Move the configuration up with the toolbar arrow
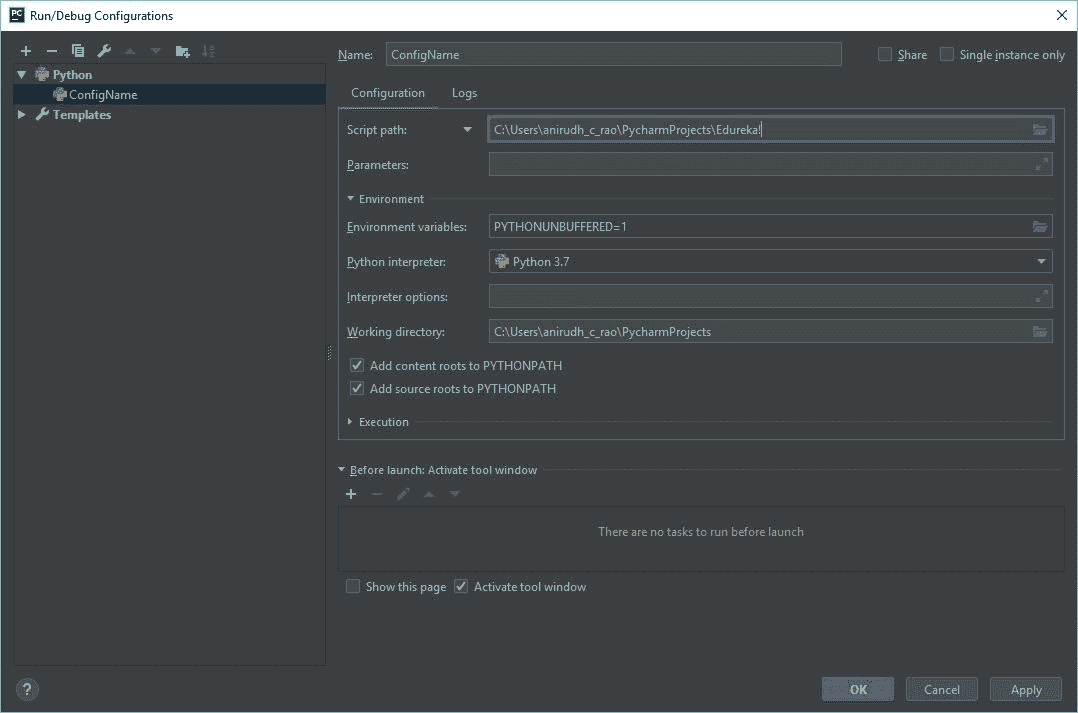Image resolution: width=1078 pixels, height=713 pixels. (x=130, y=51)
